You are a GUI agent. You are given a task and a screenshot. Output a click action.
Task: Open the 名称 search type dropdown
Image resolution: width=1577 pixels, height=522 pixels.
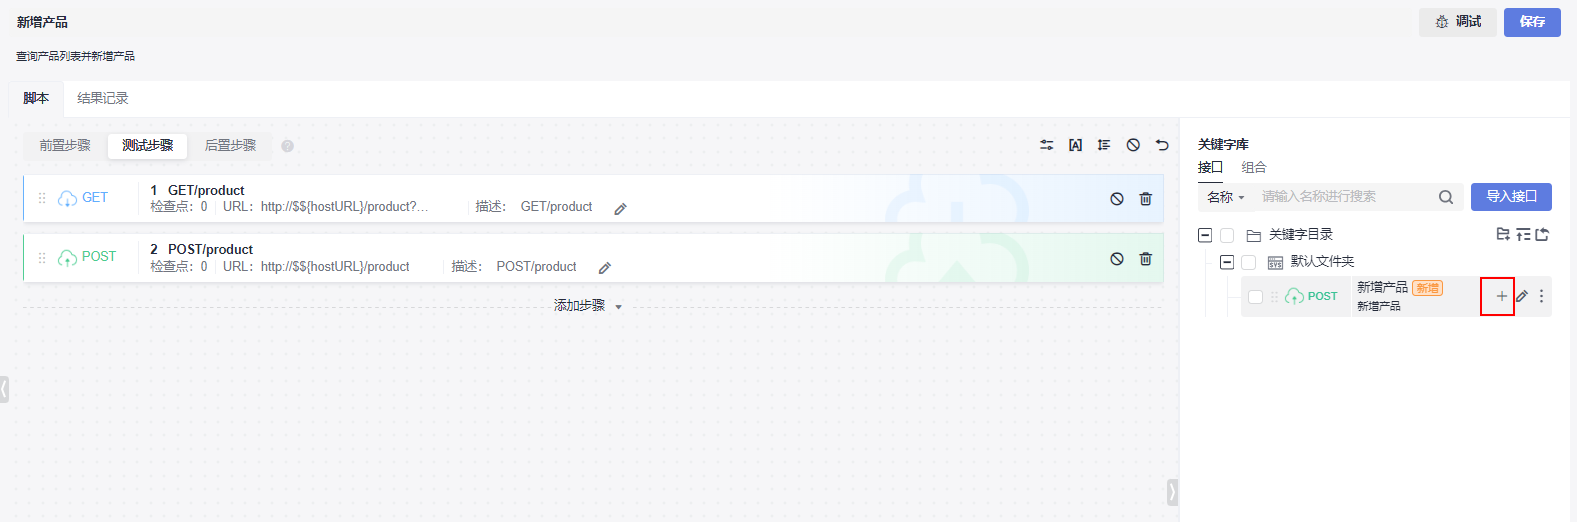[x=1226, y=197]
